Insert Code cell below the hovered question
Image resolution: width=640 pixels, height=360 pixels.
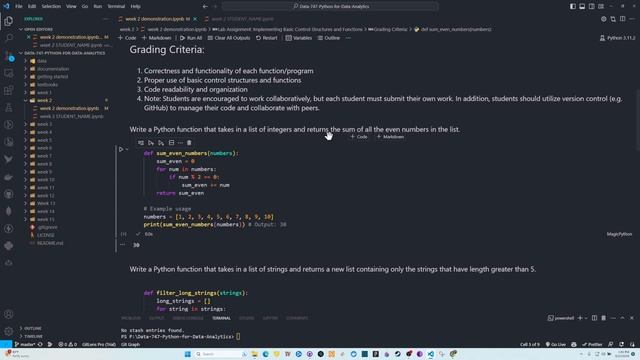pyautogui.click(x=359, y=137)
